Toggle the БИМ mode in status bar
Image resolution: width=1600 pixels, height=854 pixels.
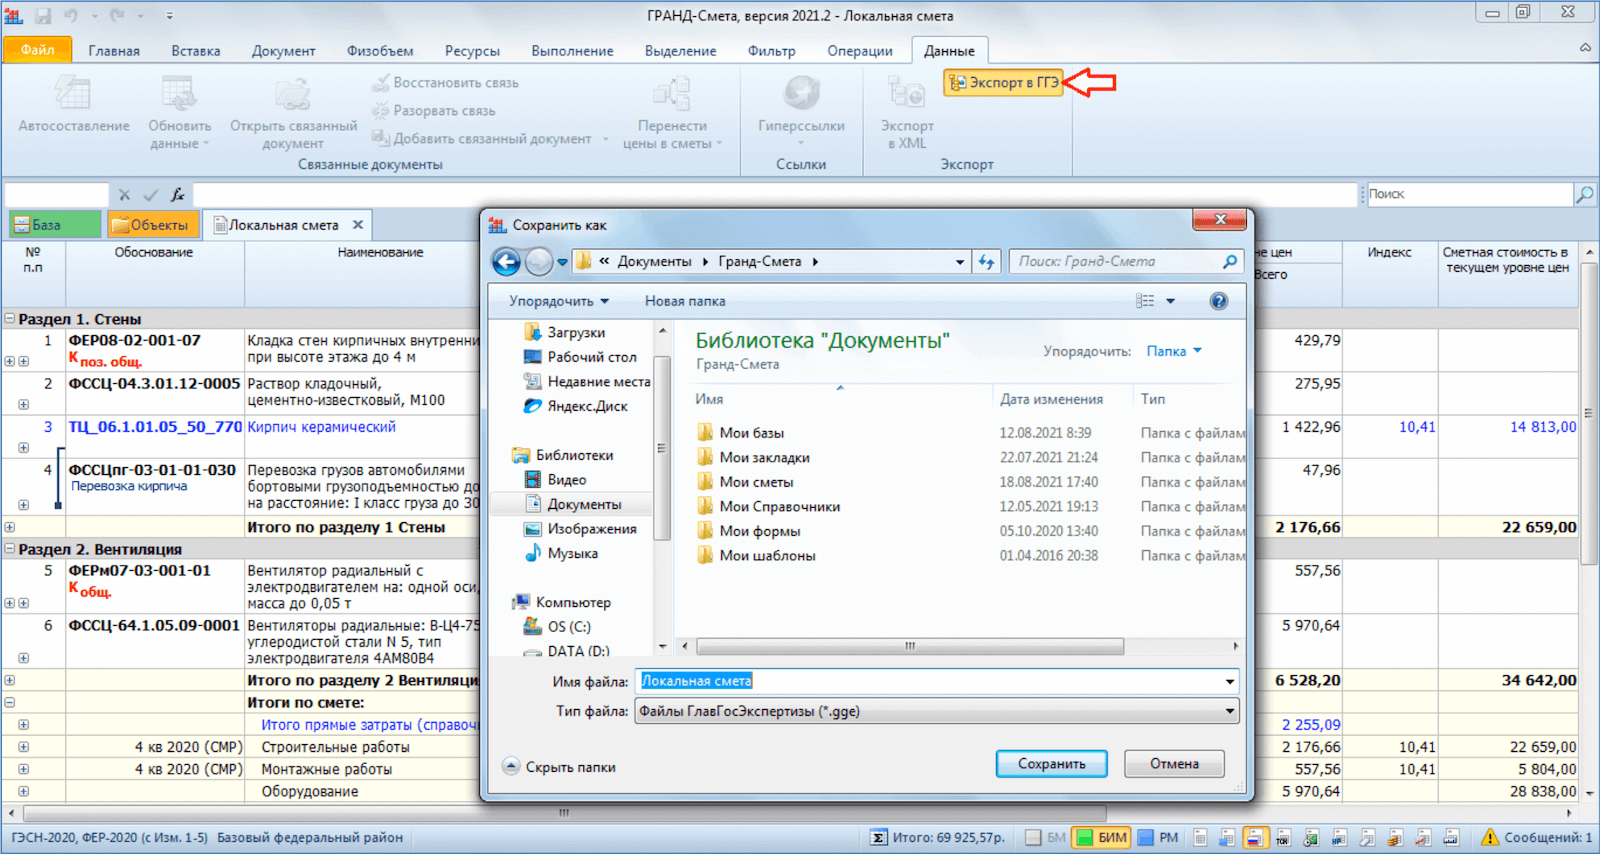pos(1101,838)
